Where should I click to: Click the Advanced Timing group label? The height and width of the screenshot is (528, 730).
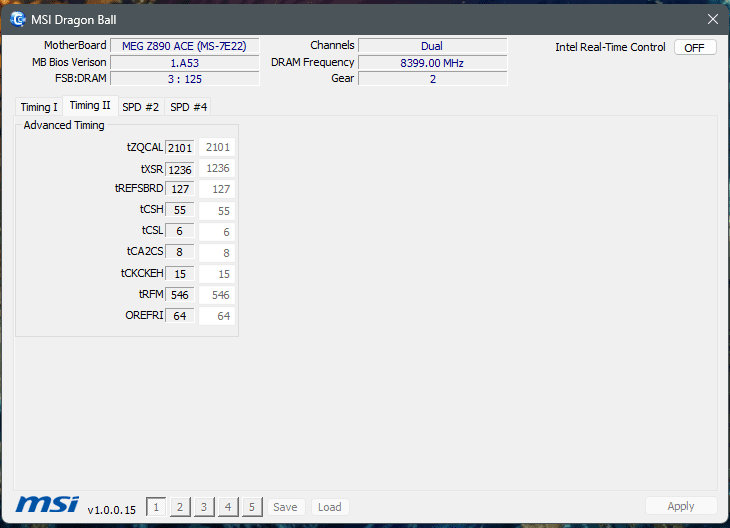(x=64, y=125)
